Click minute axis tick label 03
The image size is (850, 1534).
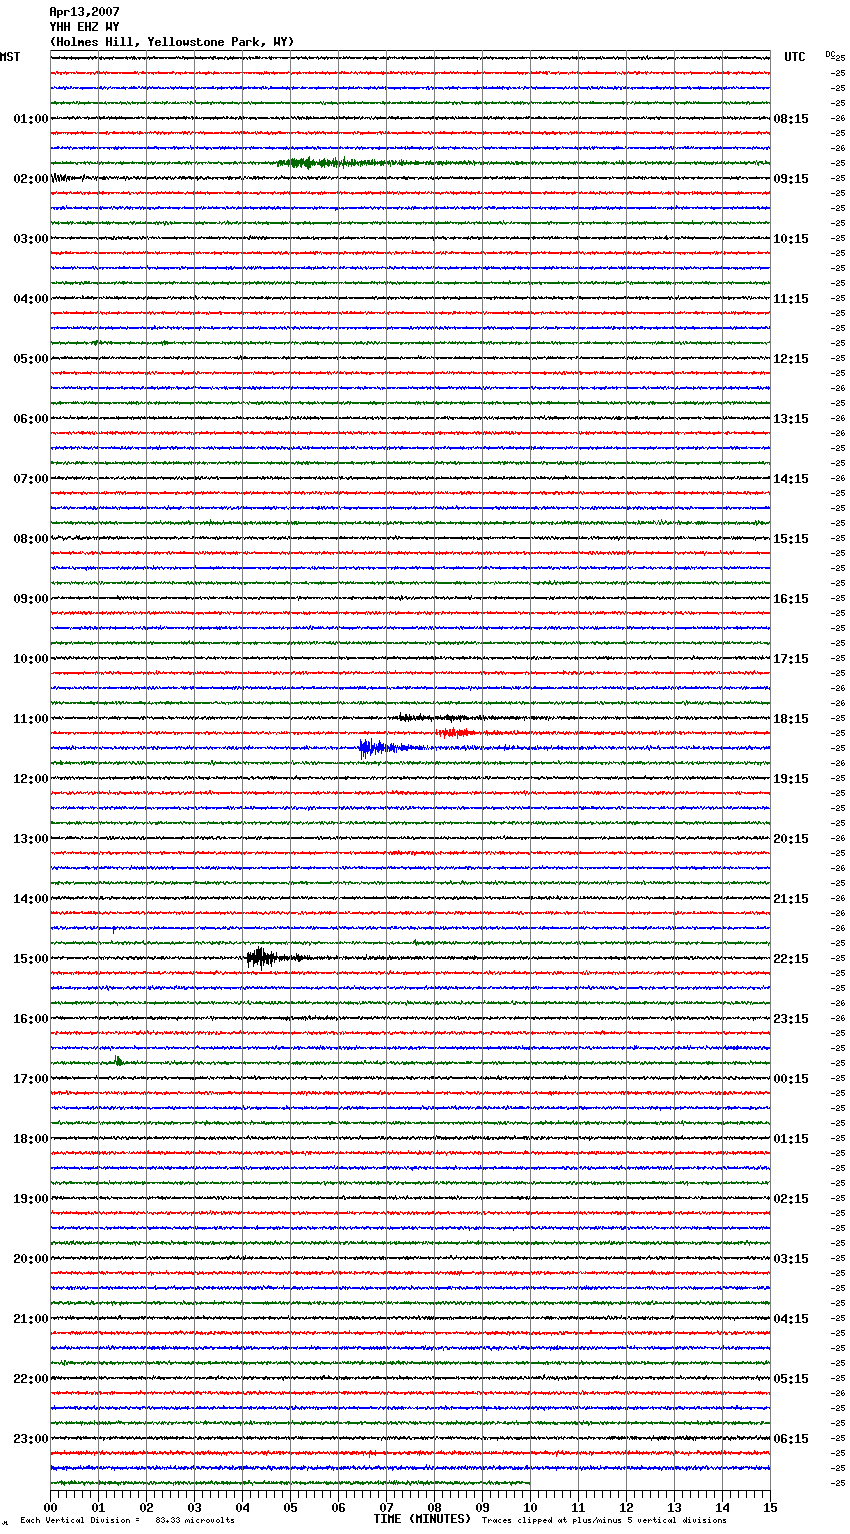pyautogui.click(x=194, y=1507)
